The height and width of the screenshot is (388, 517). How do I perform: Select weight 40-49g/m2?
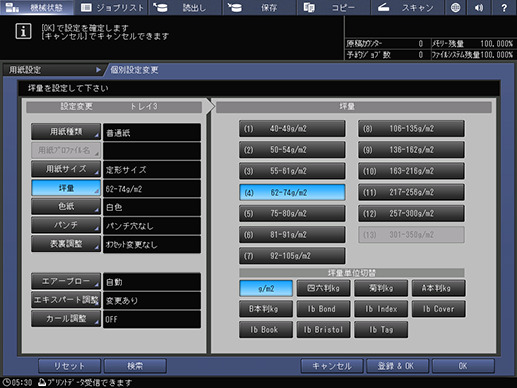tap(292, 129)
